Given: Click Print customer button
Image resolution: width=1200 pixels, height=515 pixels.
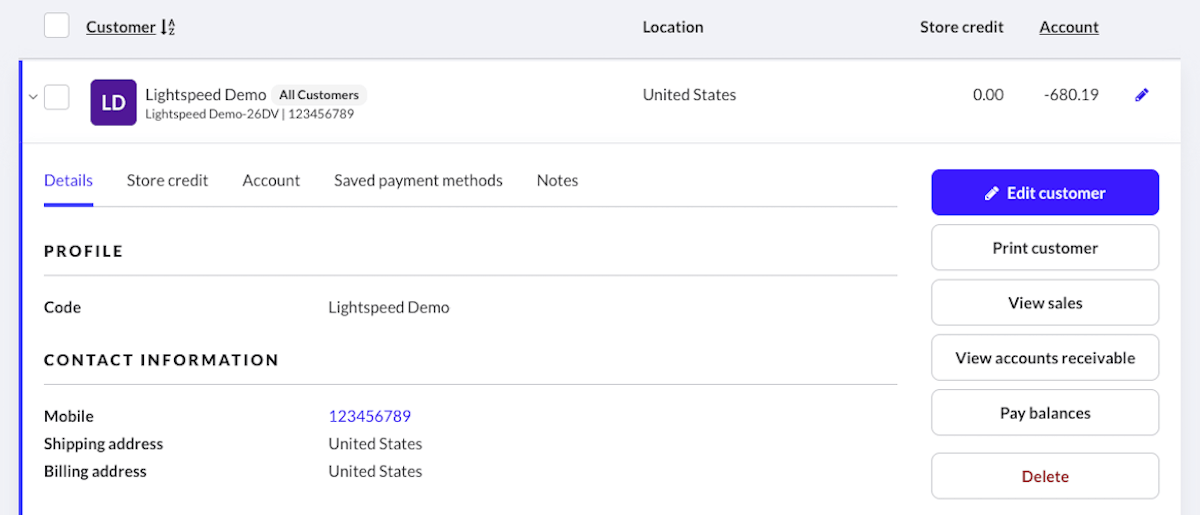Looking at the screenshot, I should 1045,248.
